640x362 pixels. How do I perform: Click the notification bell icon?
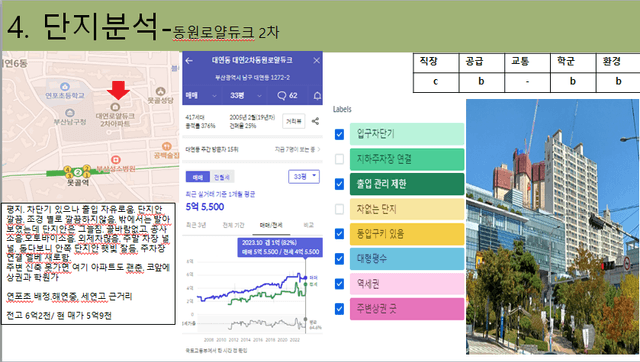coord(317,95)
